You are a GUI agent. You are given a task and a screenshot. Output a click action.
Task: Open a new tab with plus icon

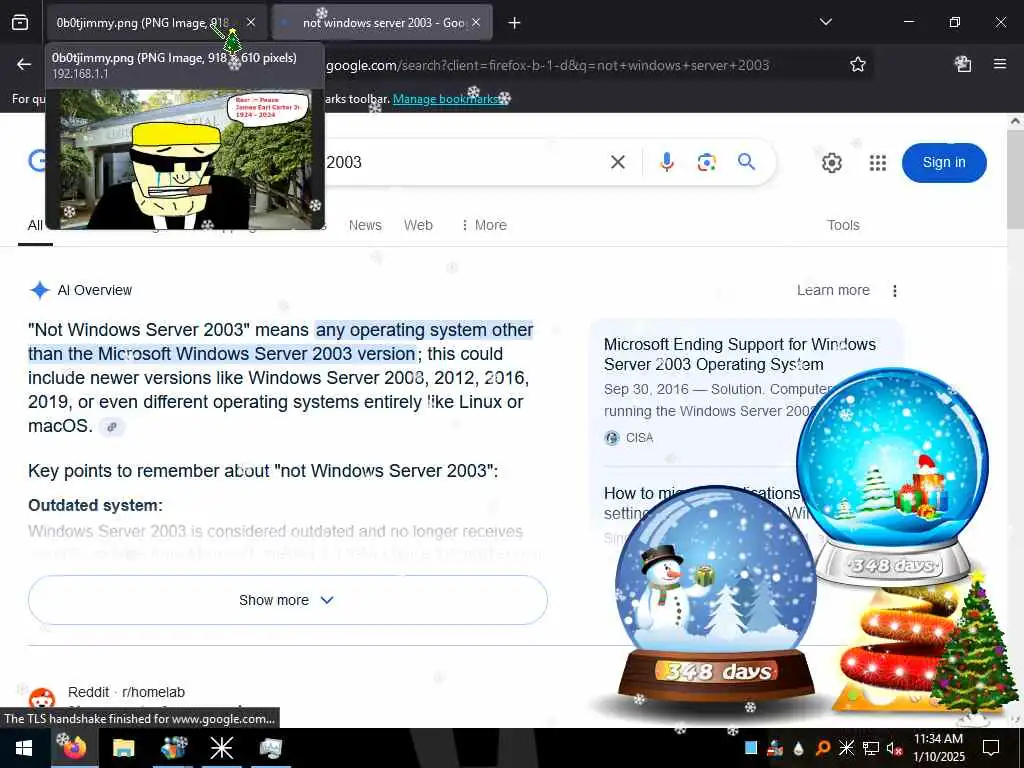[x=515, y=23]
